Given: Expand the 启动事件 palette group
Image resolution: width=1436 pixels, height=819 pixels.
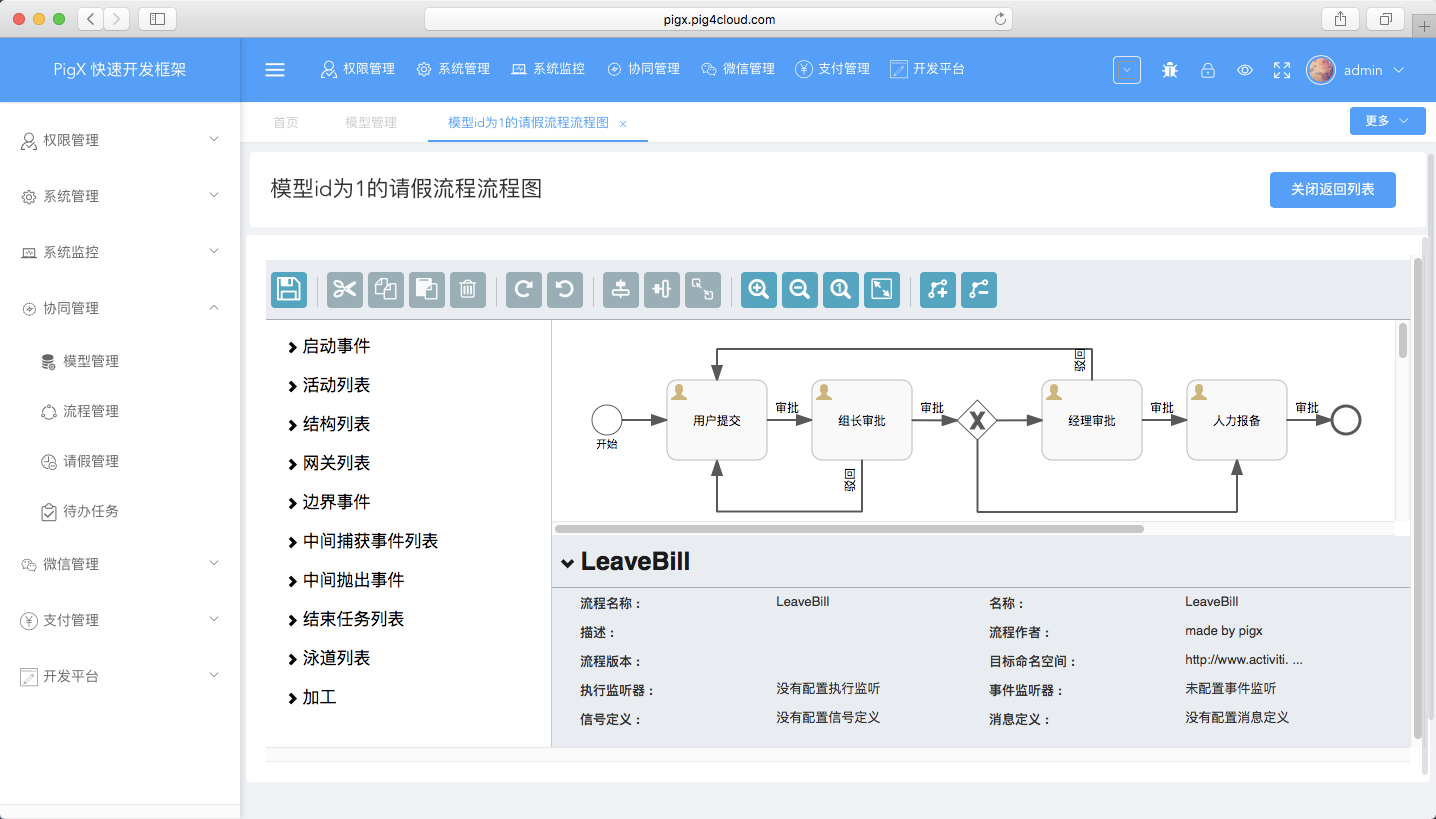Looking at the screenshot, I should (329, 346).
